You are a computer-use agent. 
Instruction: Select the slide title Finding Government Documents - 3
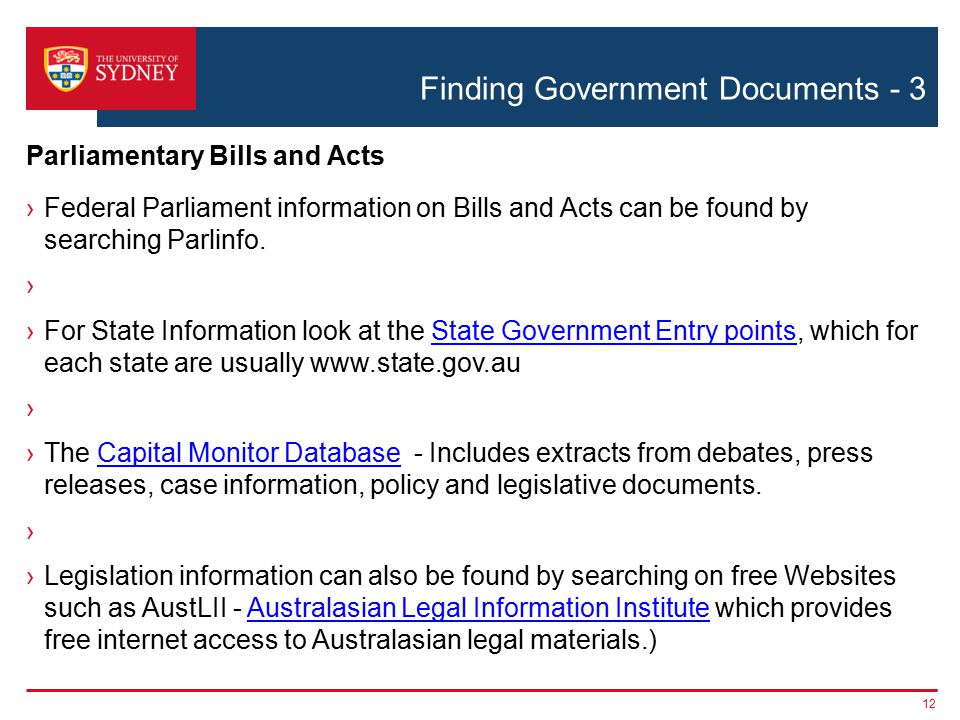pyautogui.click(x=672, y=89)
